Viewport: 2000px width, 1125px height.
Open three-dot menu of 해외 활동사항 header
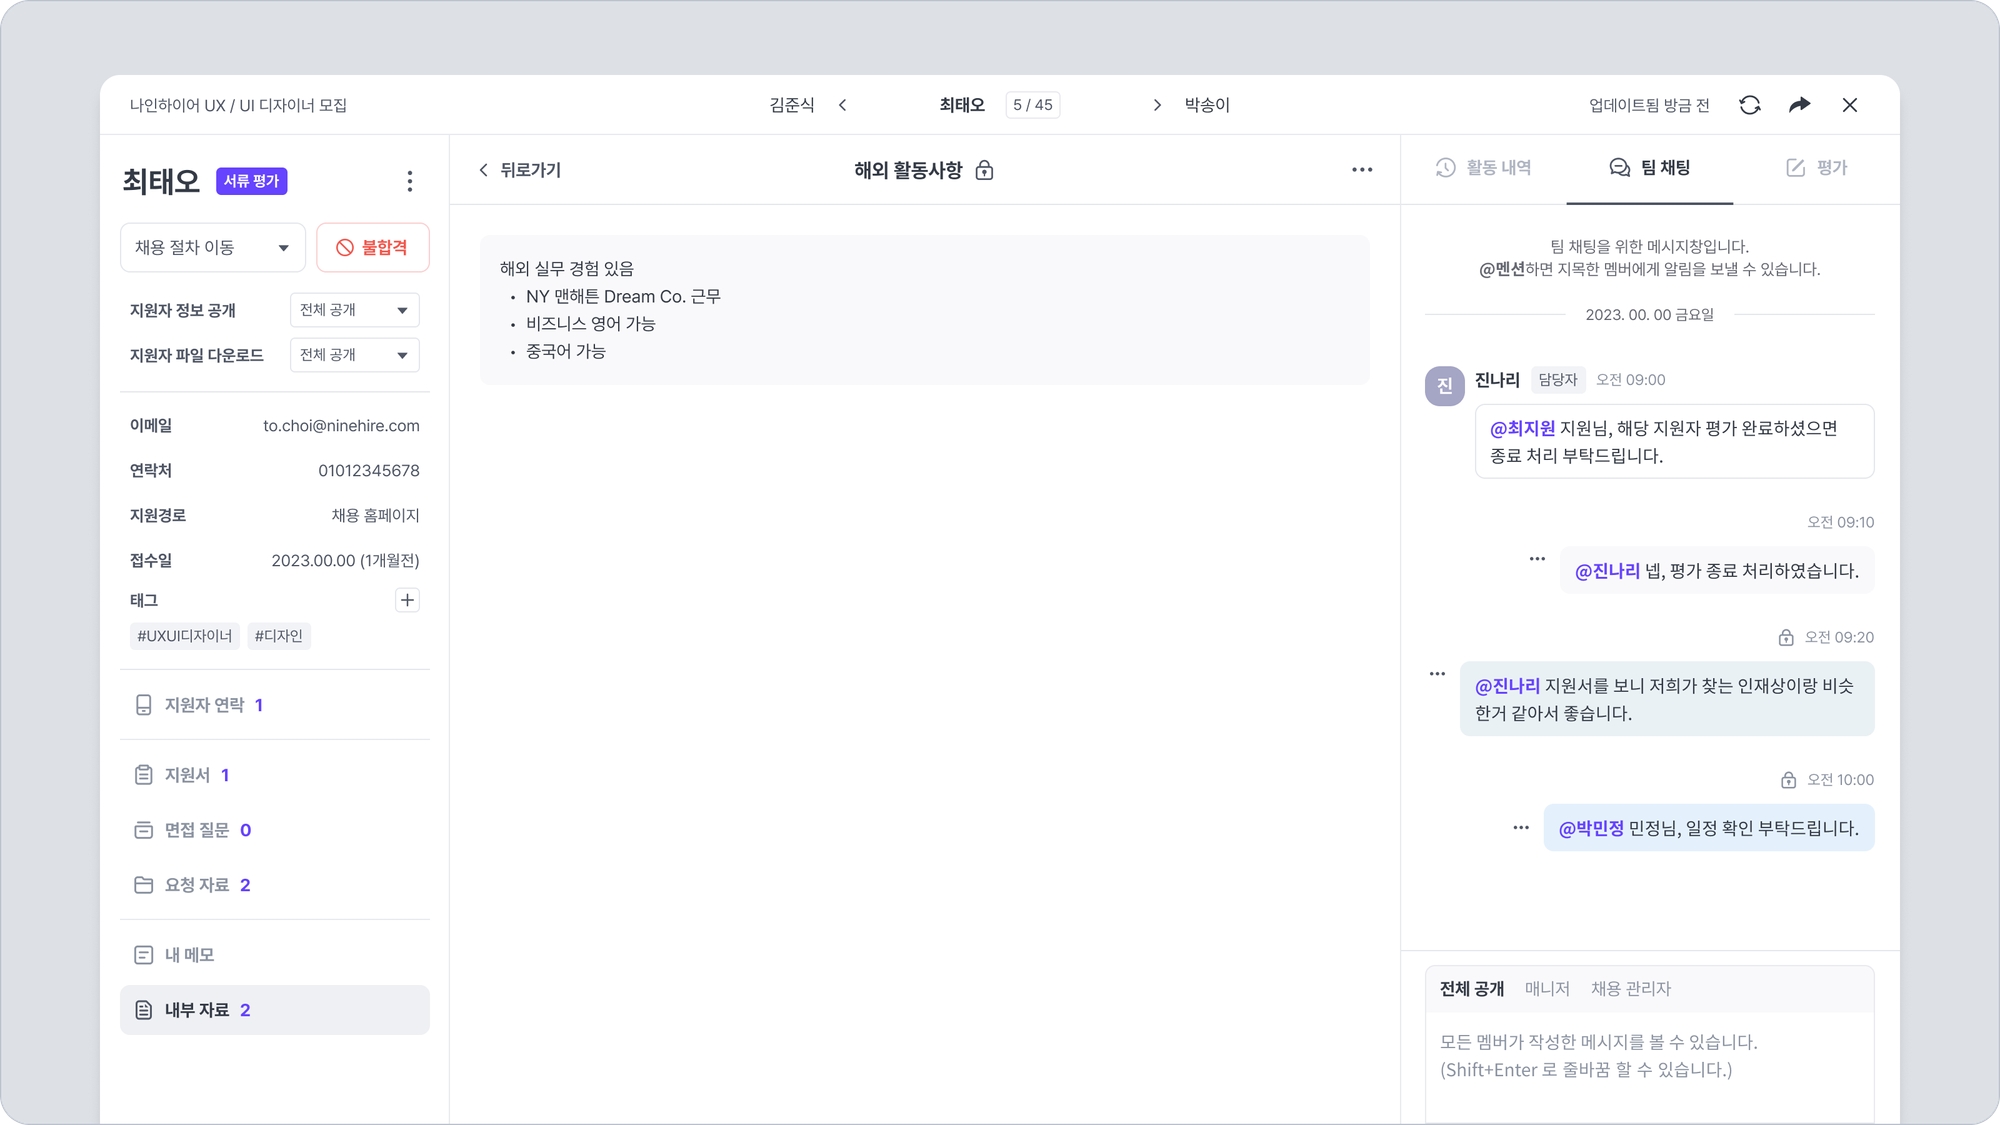click(x=1362, y=170)
